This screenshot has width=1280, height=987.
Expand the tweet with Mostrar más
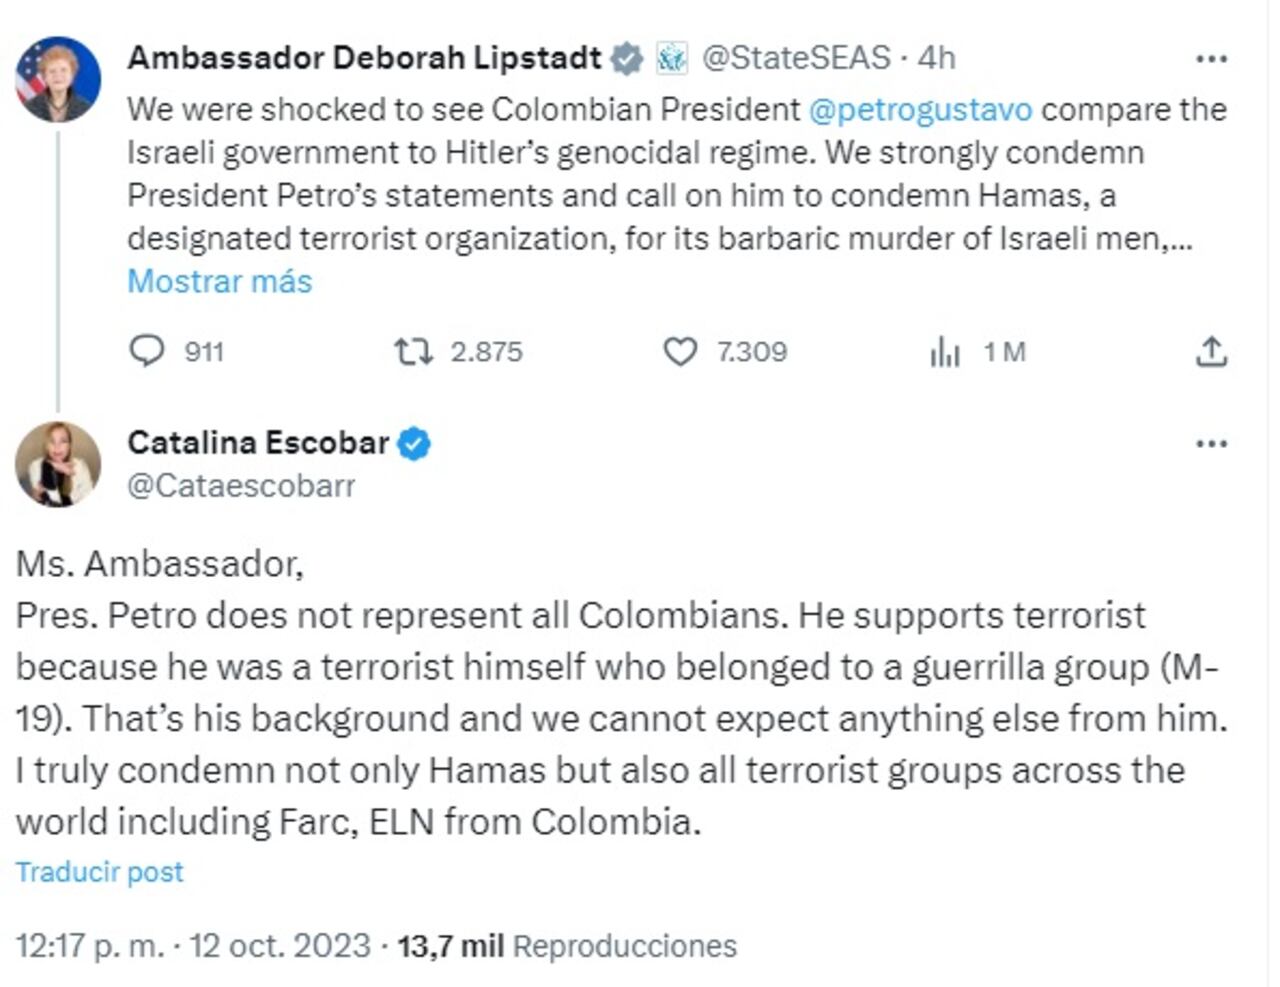point(218,282)
